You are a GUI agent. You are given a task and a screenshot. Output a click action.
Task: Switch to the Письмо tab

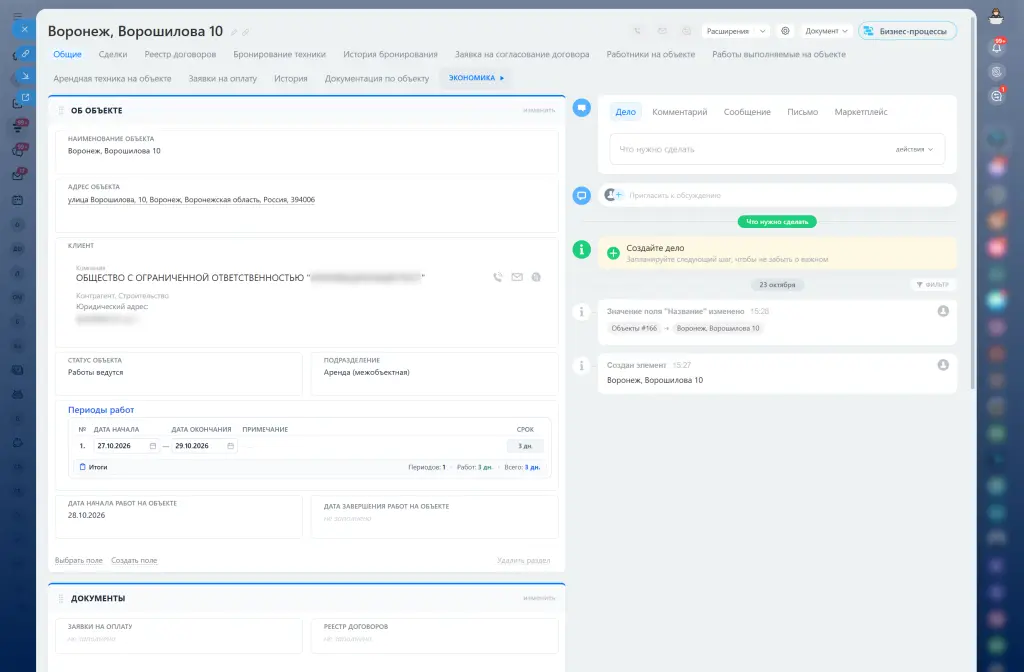[x=803, y=112]
